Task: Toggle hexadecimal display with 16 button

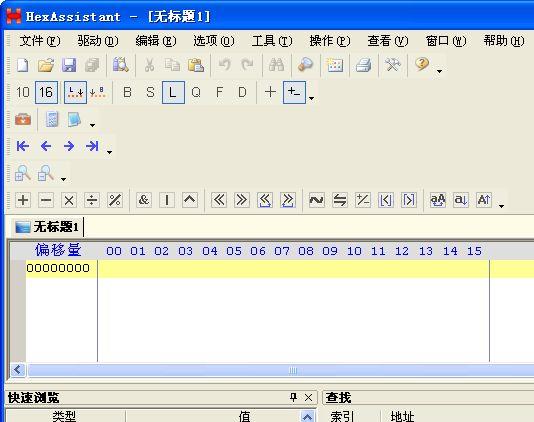Action: [x=46, y=92]
